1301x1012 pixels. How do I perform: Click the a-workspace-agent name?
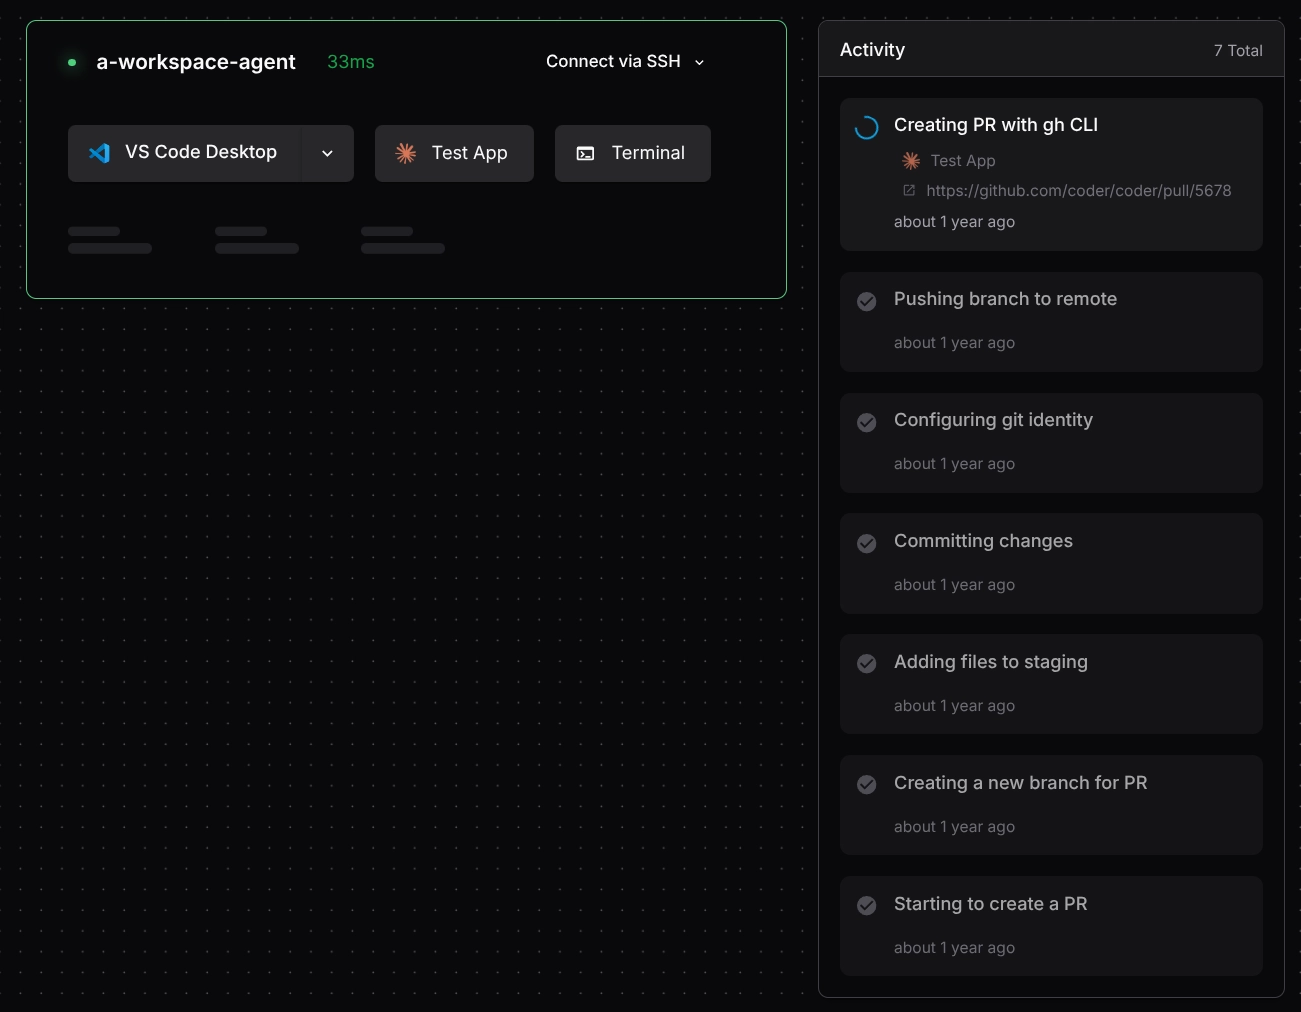(x=196, y=61)
